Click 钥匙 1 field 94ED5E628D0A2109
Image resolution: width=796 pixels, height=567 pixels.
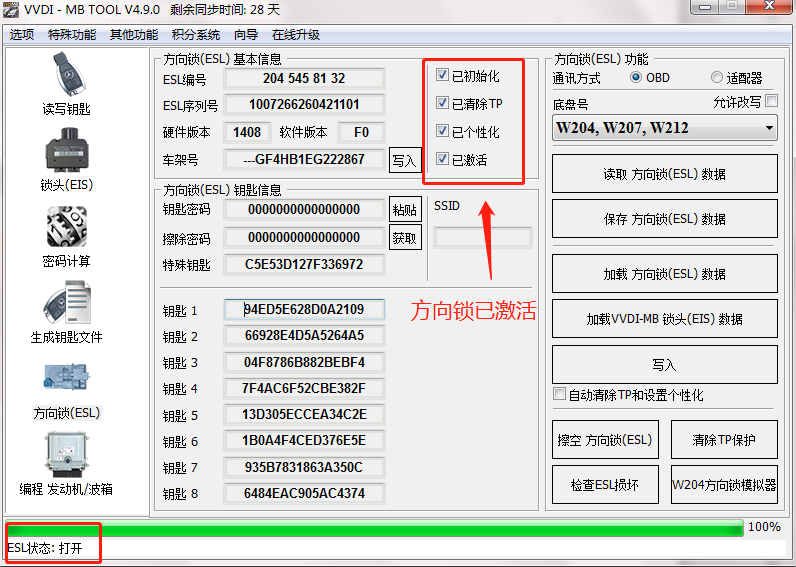pyautogui.click(x=304, y=309)
